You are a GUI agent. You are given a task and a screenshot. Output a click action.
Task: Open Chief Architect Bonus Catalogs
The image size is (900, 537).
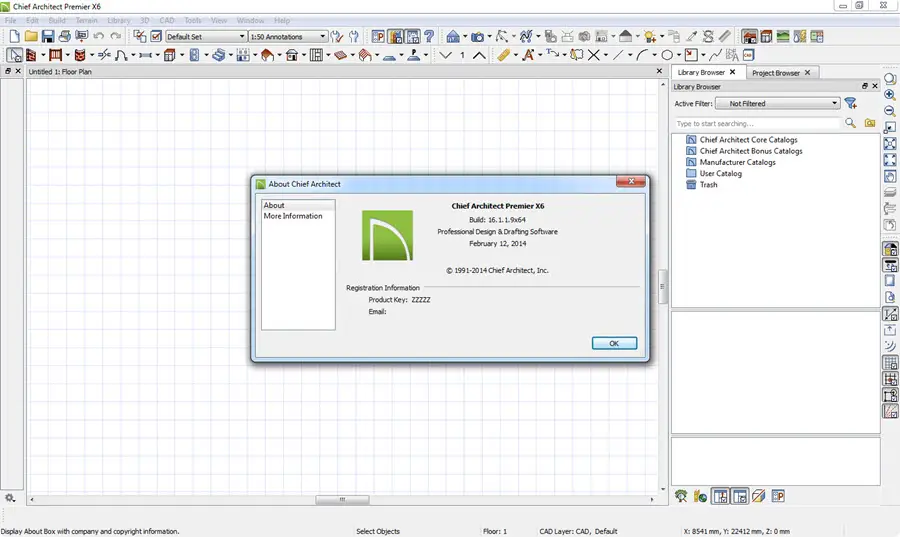click(751, 151)
